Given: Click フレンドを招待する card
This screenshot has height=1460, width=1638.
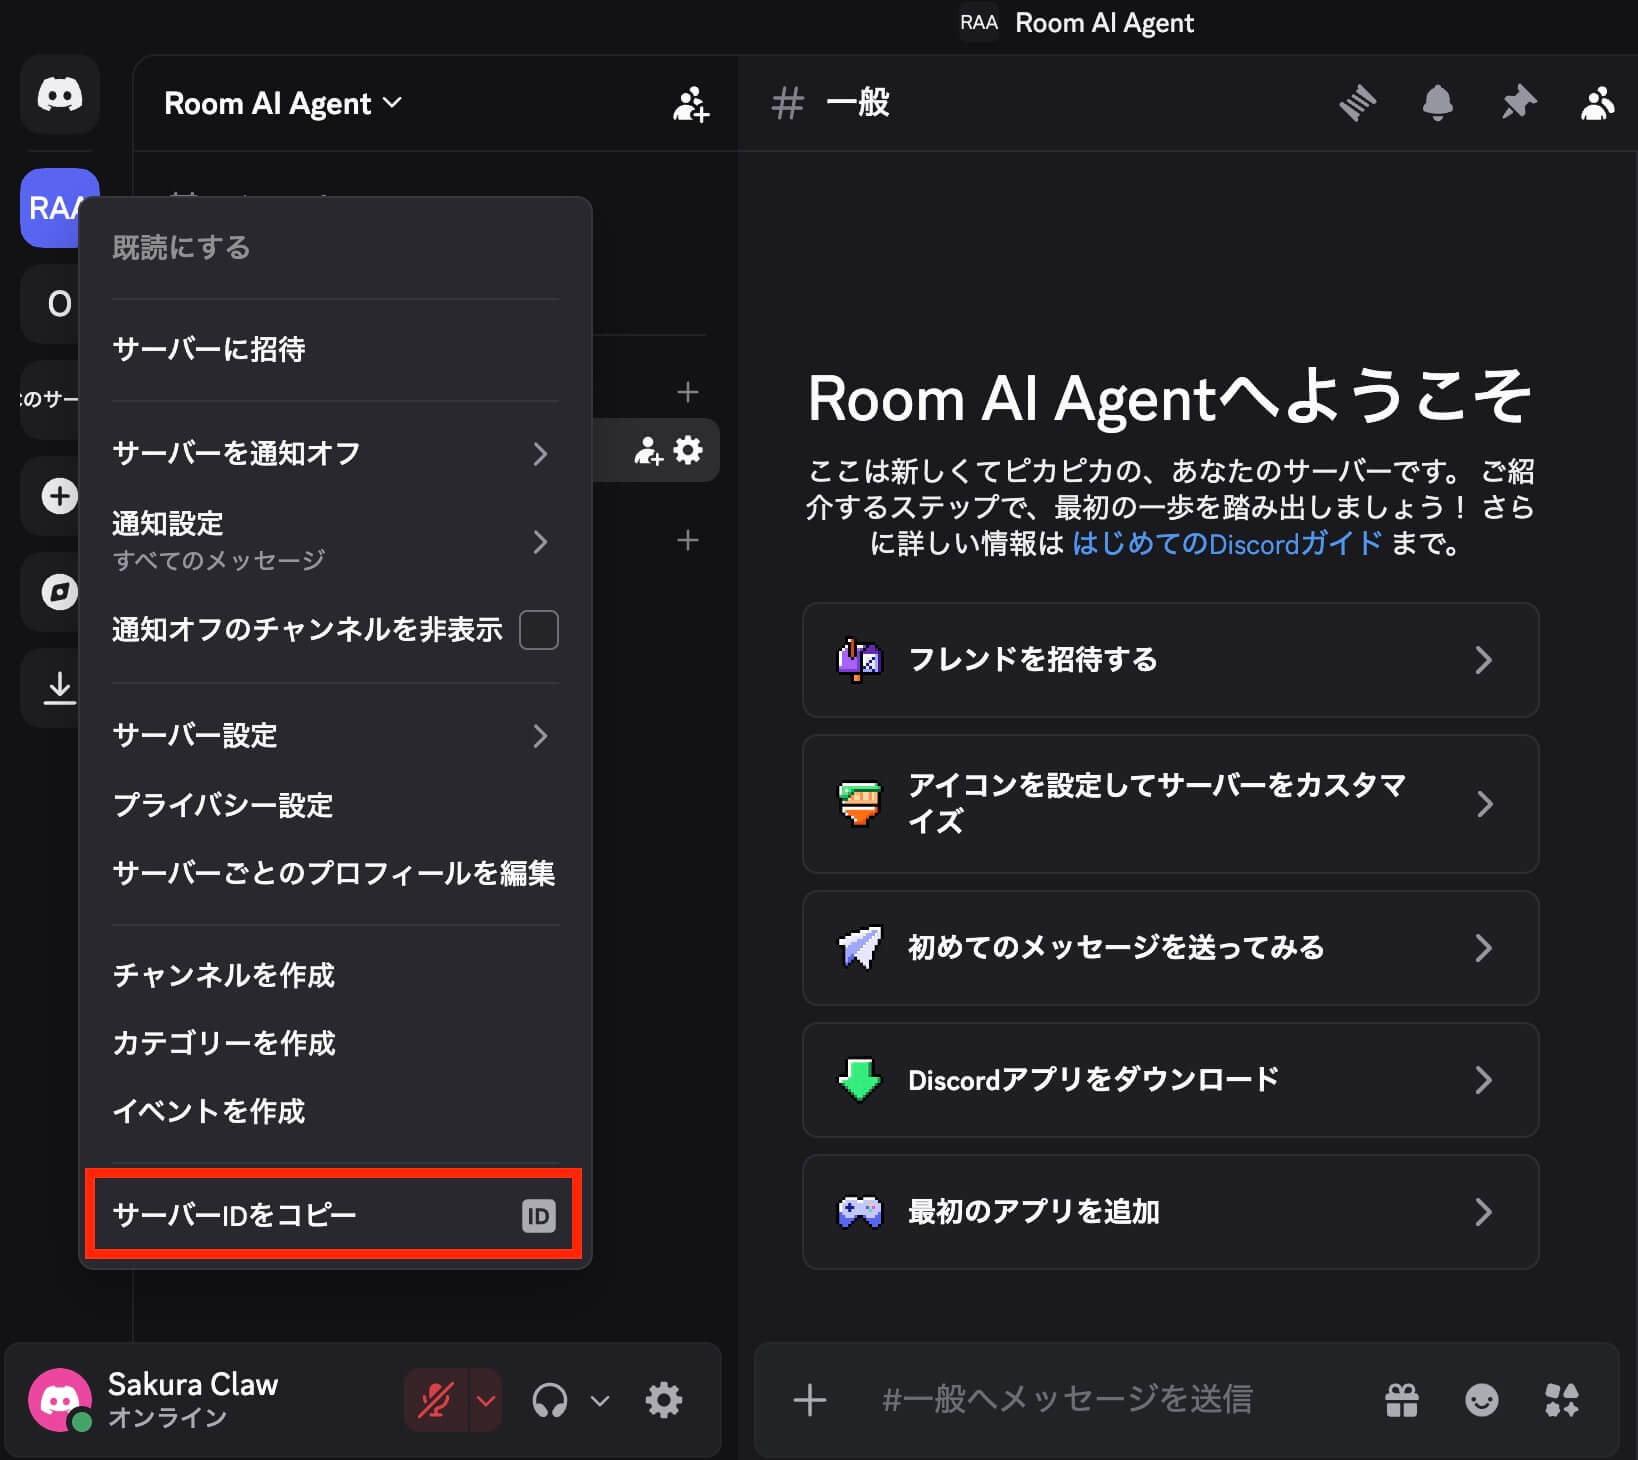Looking at the screenshot, I should 1169,660.
